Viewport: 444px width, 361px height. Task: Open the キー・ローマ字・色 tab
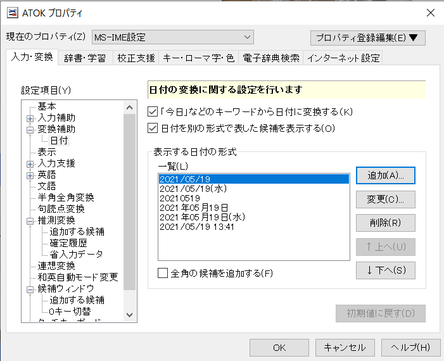(x=198, y=58)
